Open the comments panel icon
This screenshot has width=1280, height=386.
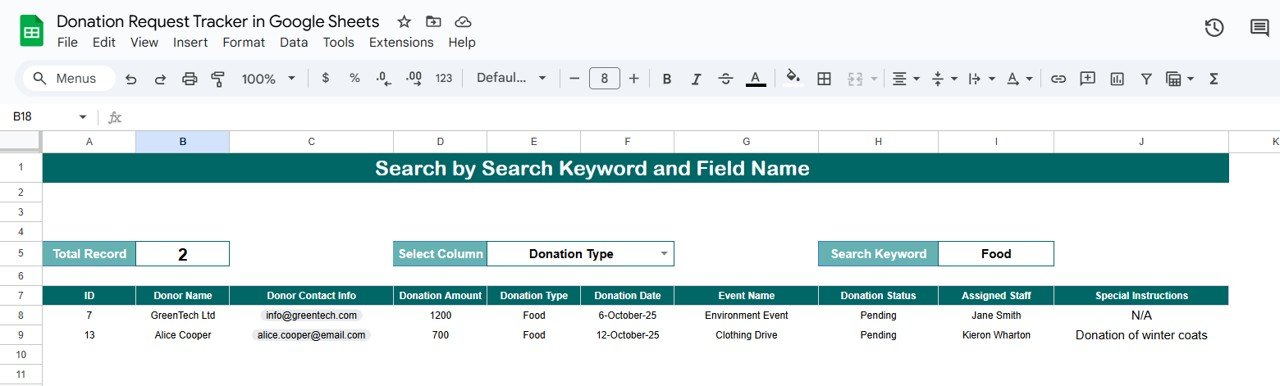pyautogui.click(x=1260, y=28)
